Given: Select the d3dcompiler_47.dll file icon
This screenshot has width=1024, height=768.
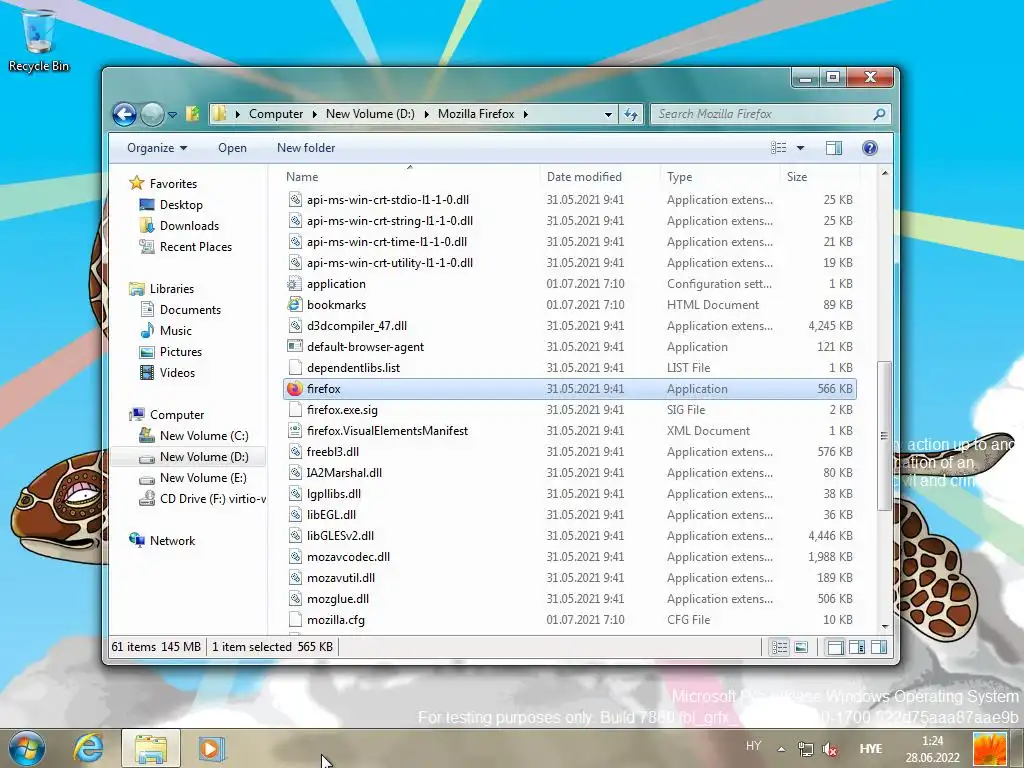Looking at the screenshot, I should tap(295, 326).
